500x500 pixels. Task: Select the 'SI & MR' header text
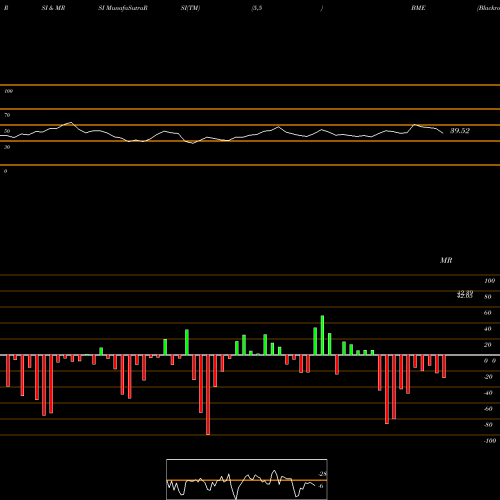click(x=53, y=8)
